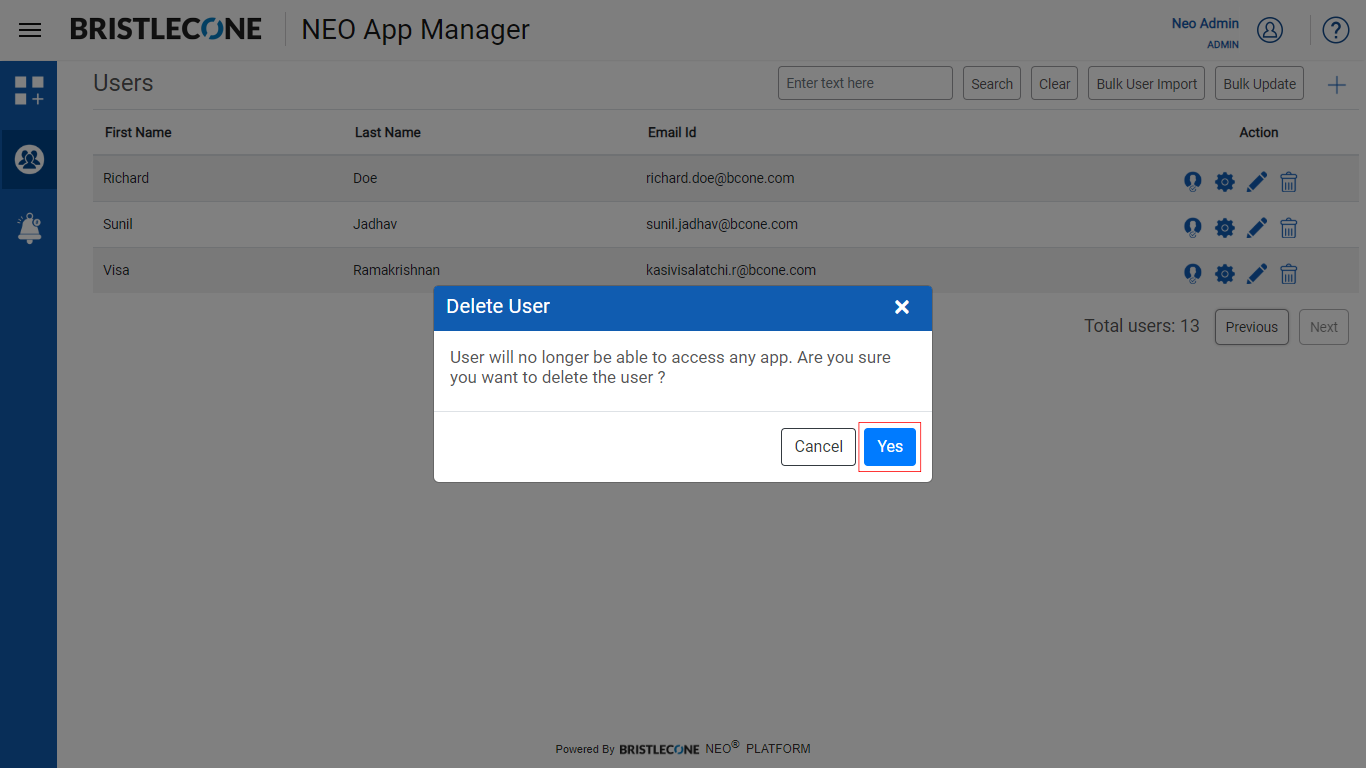Click the 'Delete User' dialog title
Screen dimensions: 1366x768
(498, 306)
